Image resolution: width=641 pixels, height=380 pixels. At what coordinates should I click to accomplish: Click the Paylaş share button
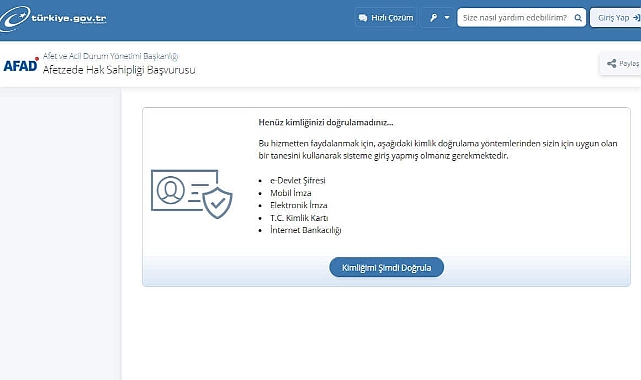621,63
